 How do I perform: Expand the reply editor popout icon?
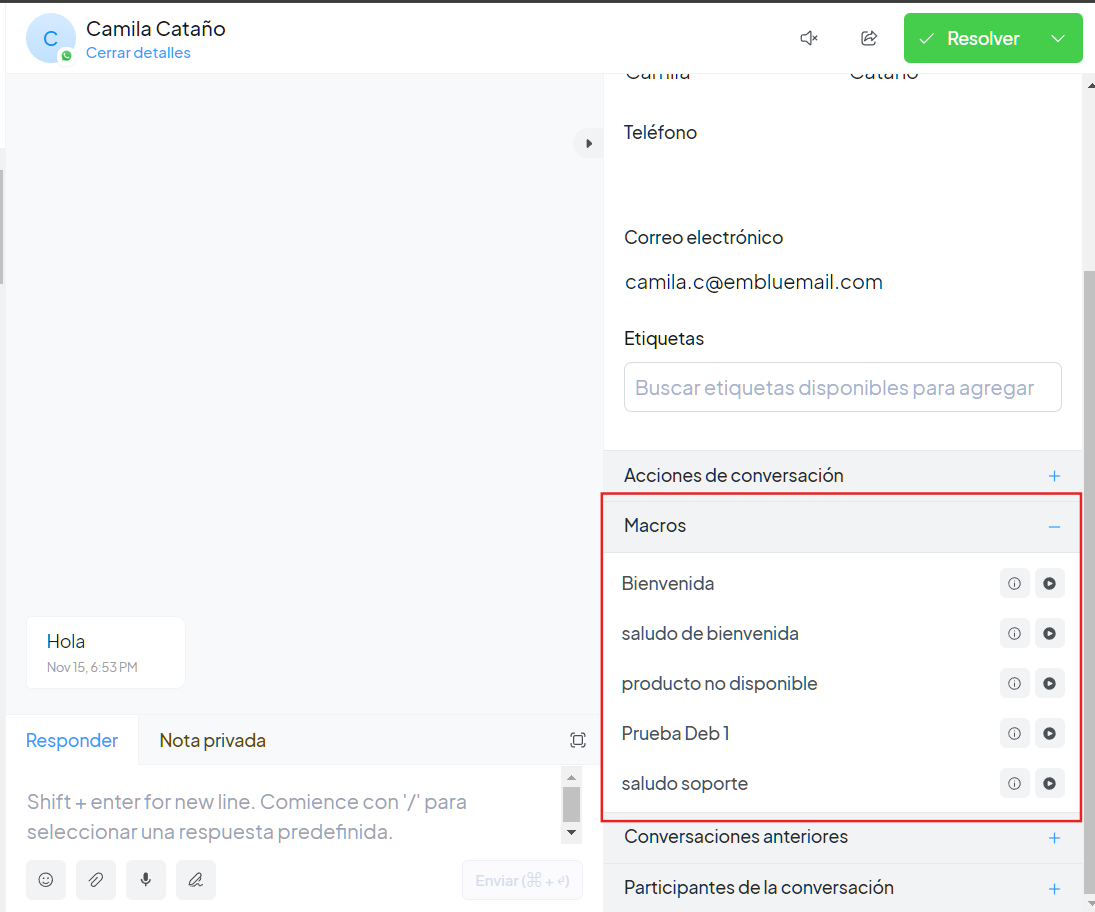(x=578, y=740)
